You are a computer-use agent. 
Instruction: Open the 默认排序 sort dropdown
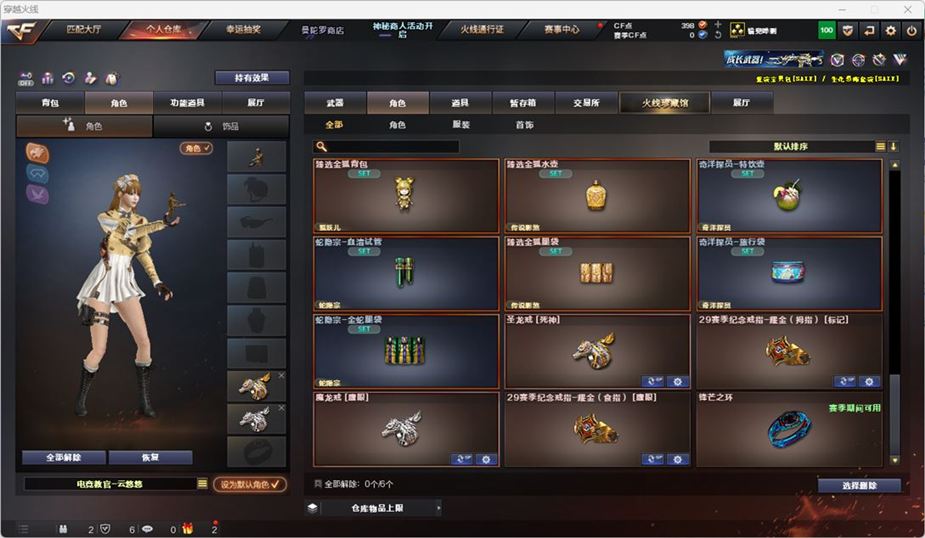[791, 146]
